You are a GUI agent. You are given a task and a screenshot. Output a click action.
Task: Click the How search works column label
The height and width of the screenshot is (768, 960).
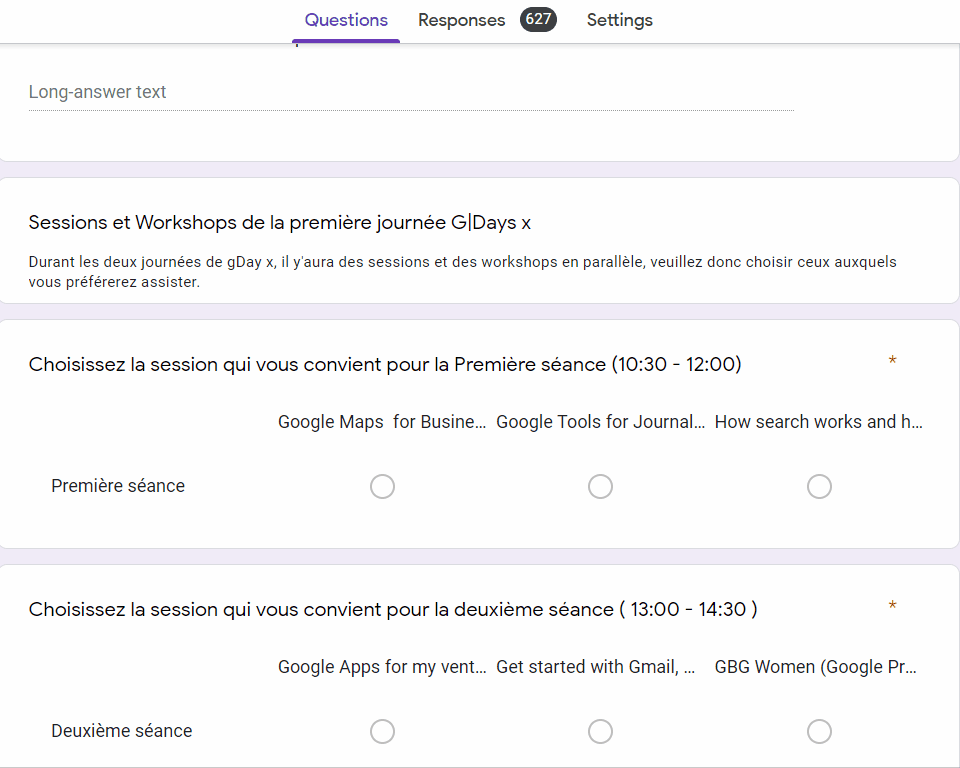point(818,422)
